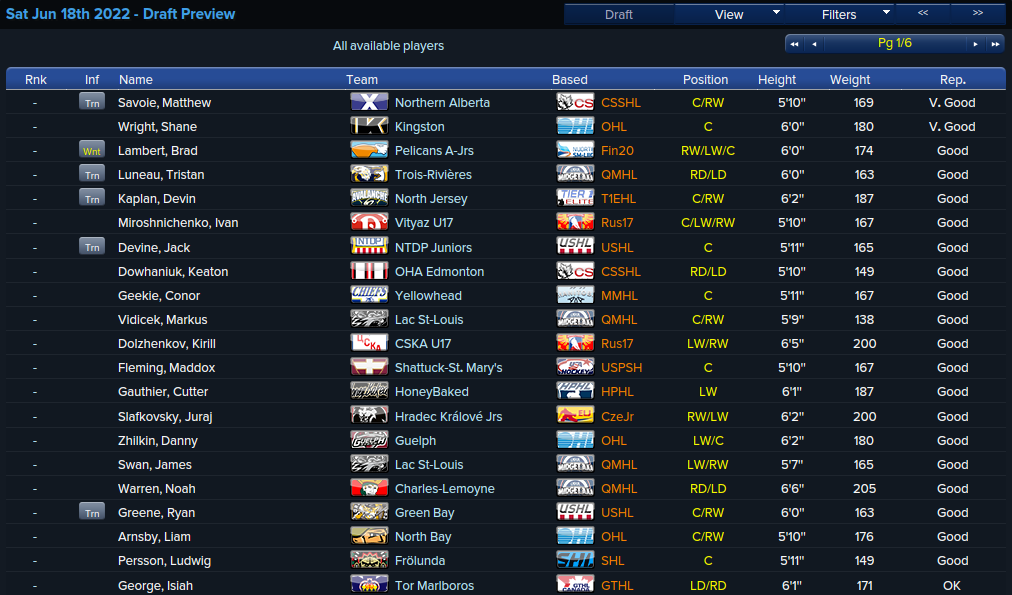Click the Trn badge beside Greene, Ryan
1012x595 pixels.
pyautogui.click(x=92, y=512)
